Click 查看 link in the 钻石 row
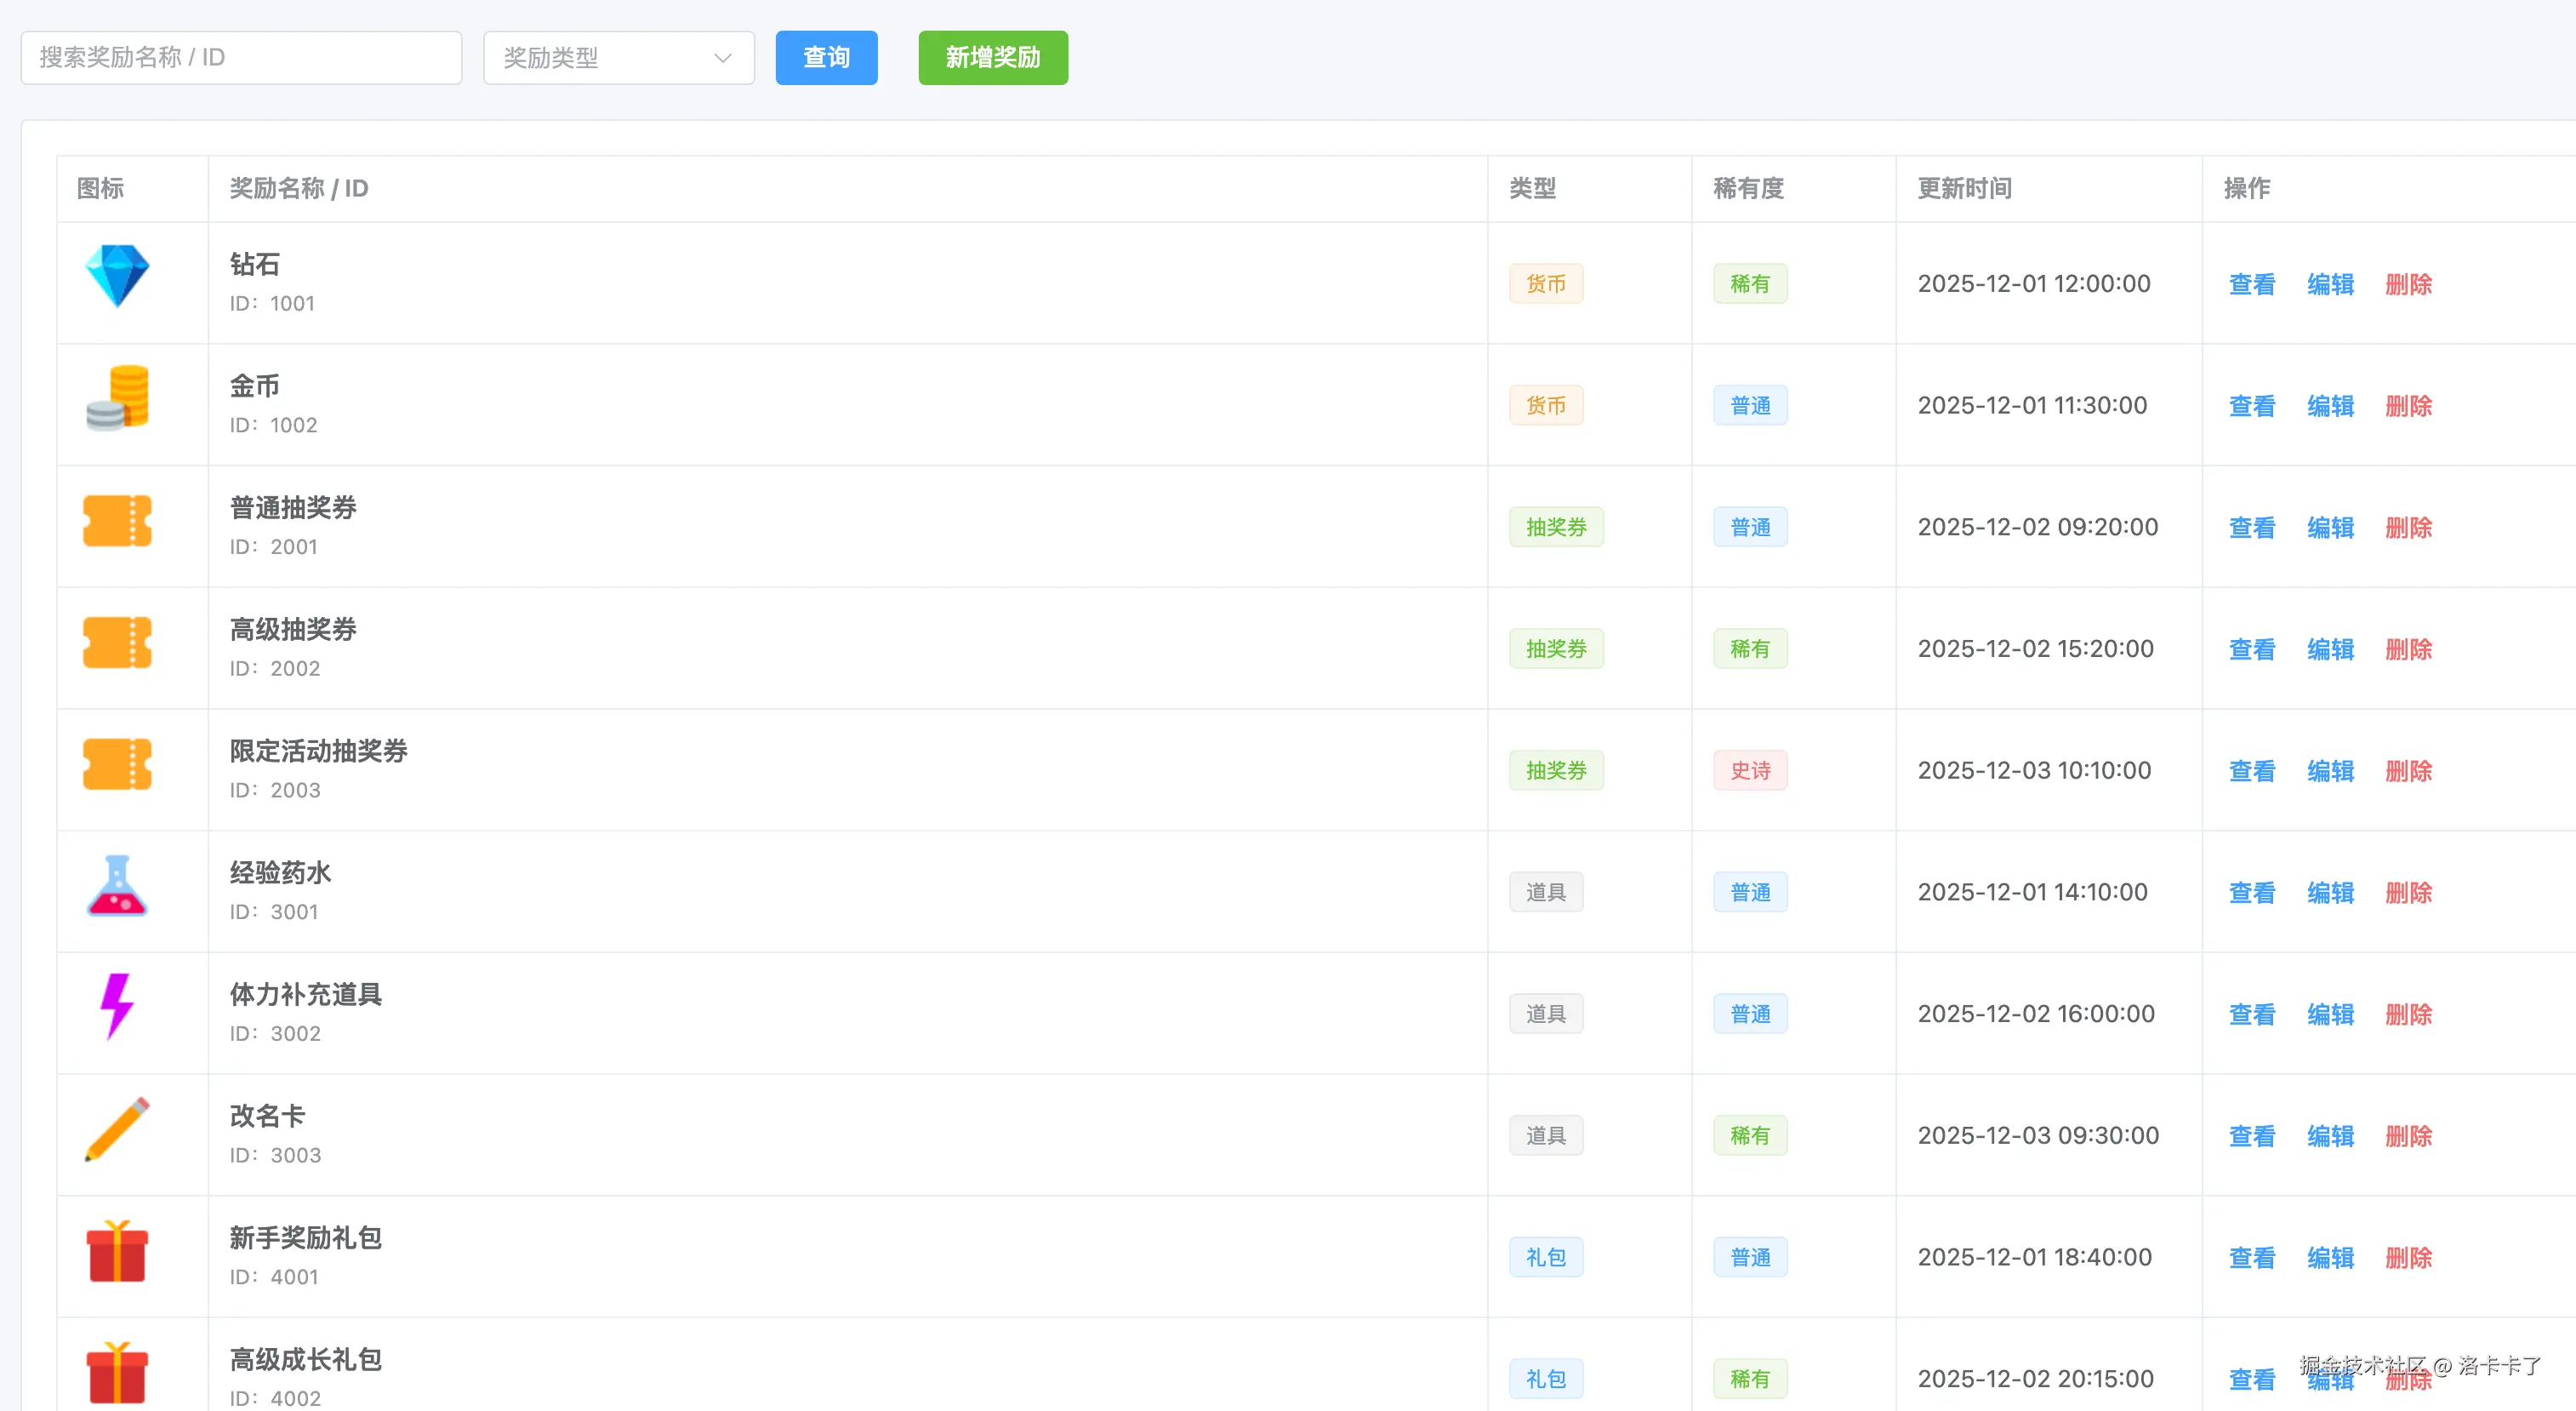The width and height of the screenshot is (2576, 1411). [x=2251, y=284]
